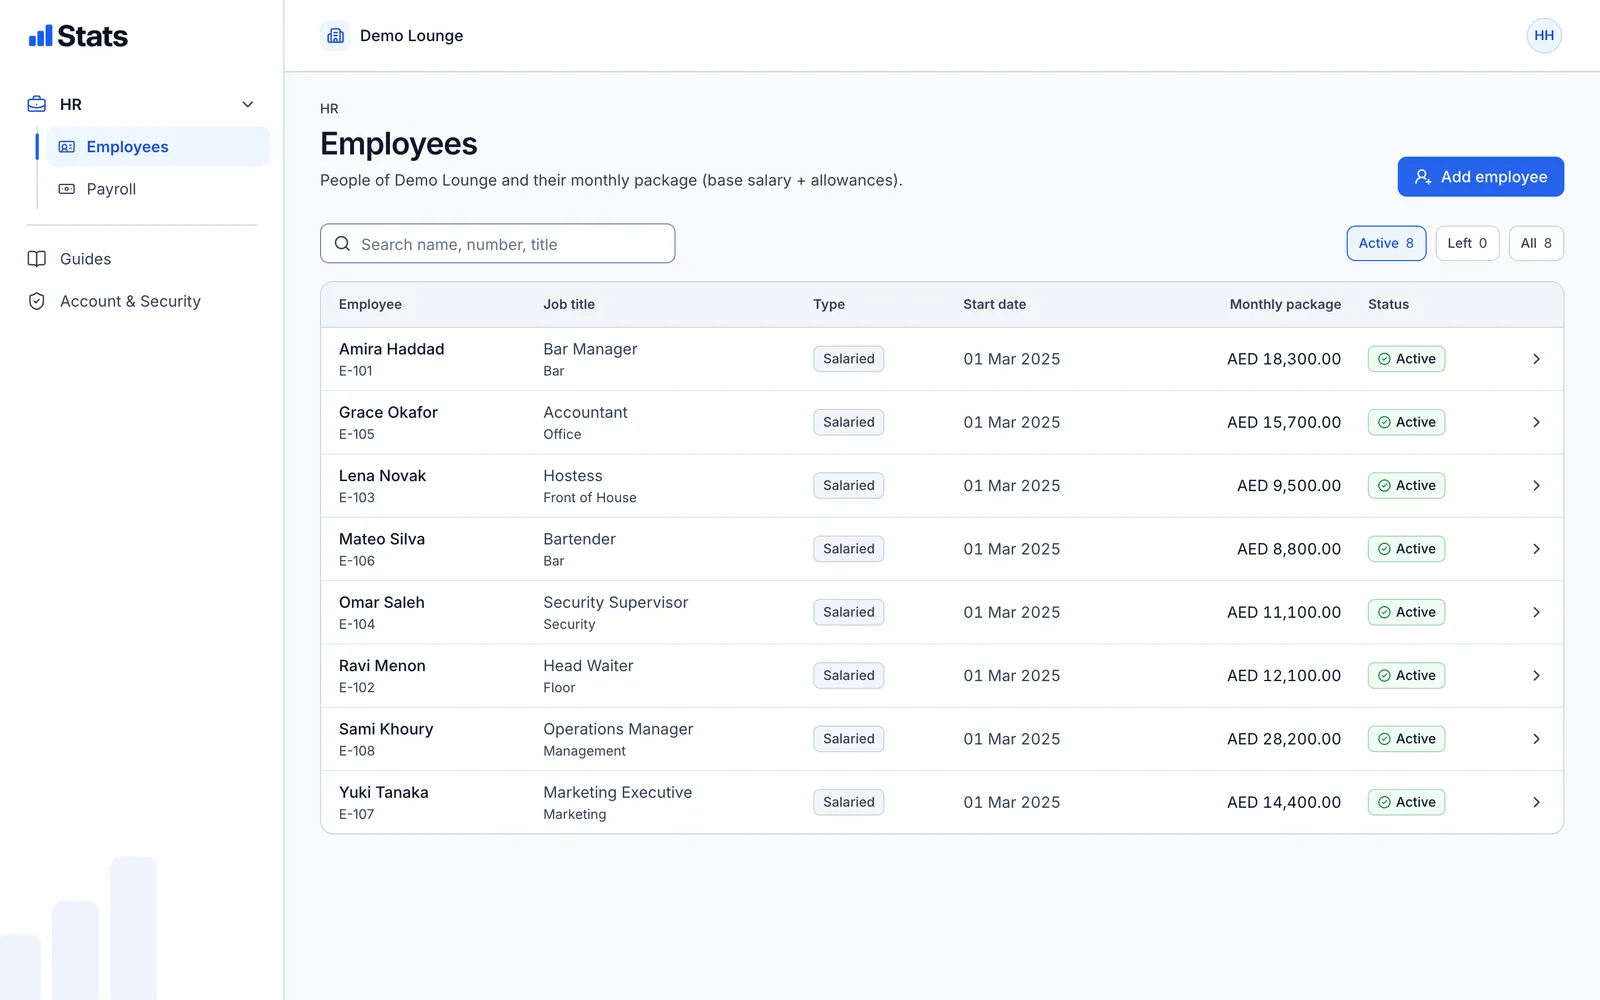Click the HR briefcase icon in sidebar

(37, 104)
